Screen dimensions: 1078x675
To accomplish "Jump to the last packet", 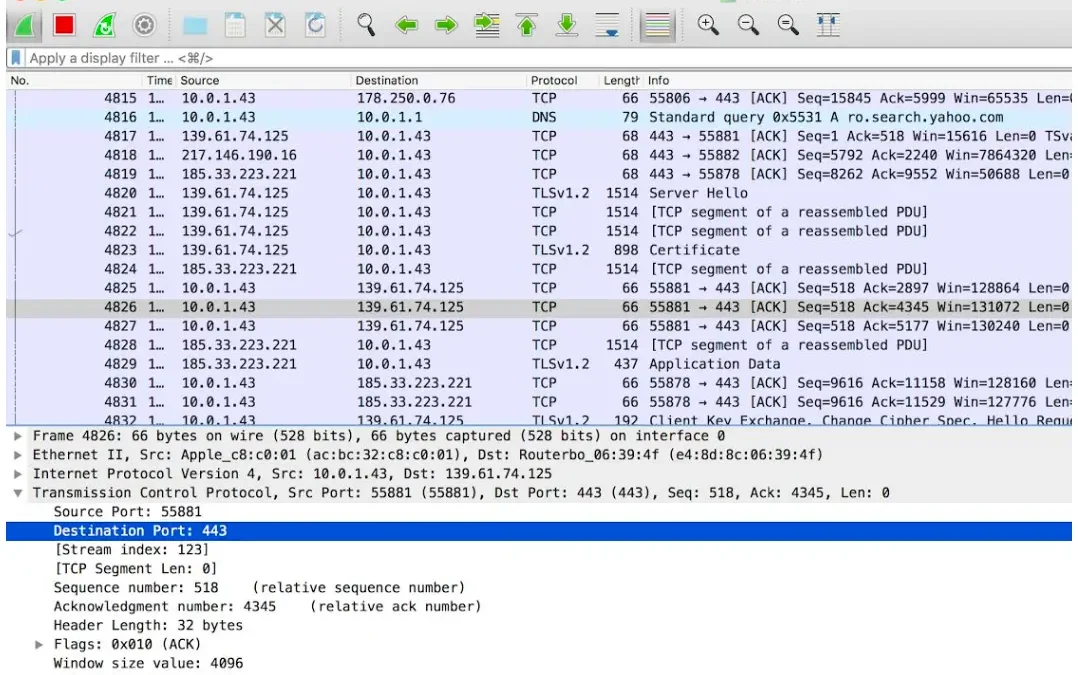I will pos(567,25).
